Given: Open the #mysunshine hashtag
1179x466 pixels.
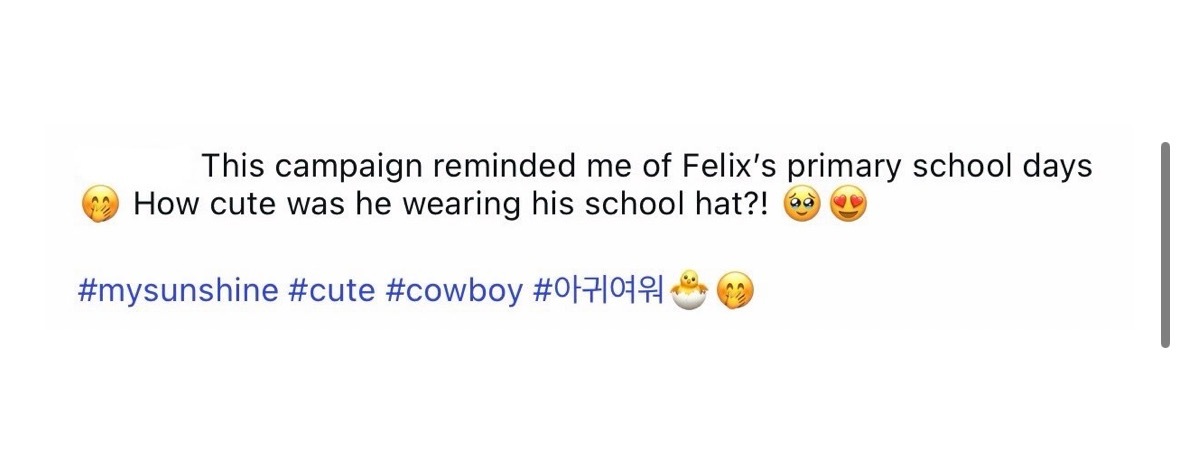Looking at the screenshot, I should 177,291.
